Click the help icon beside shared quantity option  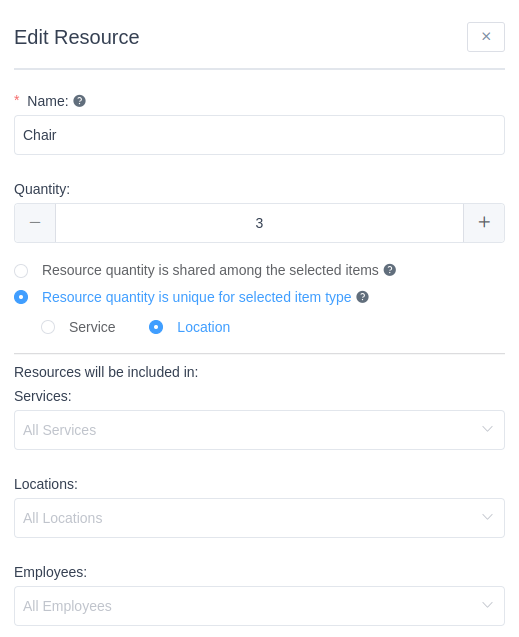click(x=389, y=270)
